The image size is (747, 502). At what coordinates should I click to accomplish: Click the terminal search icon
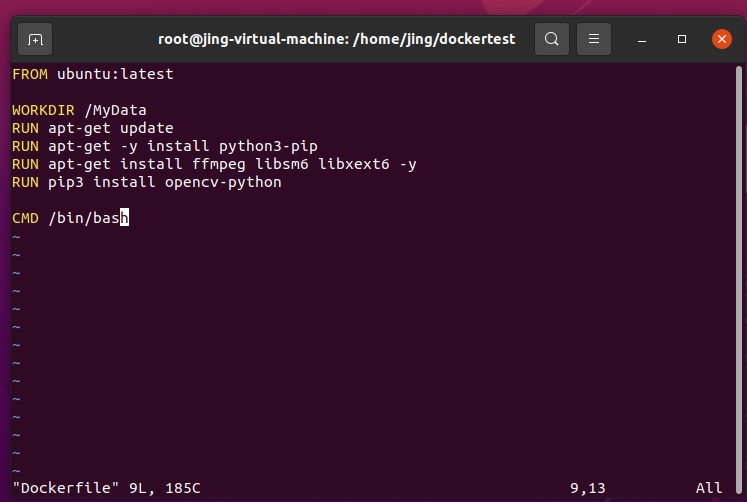pos(551,40)
